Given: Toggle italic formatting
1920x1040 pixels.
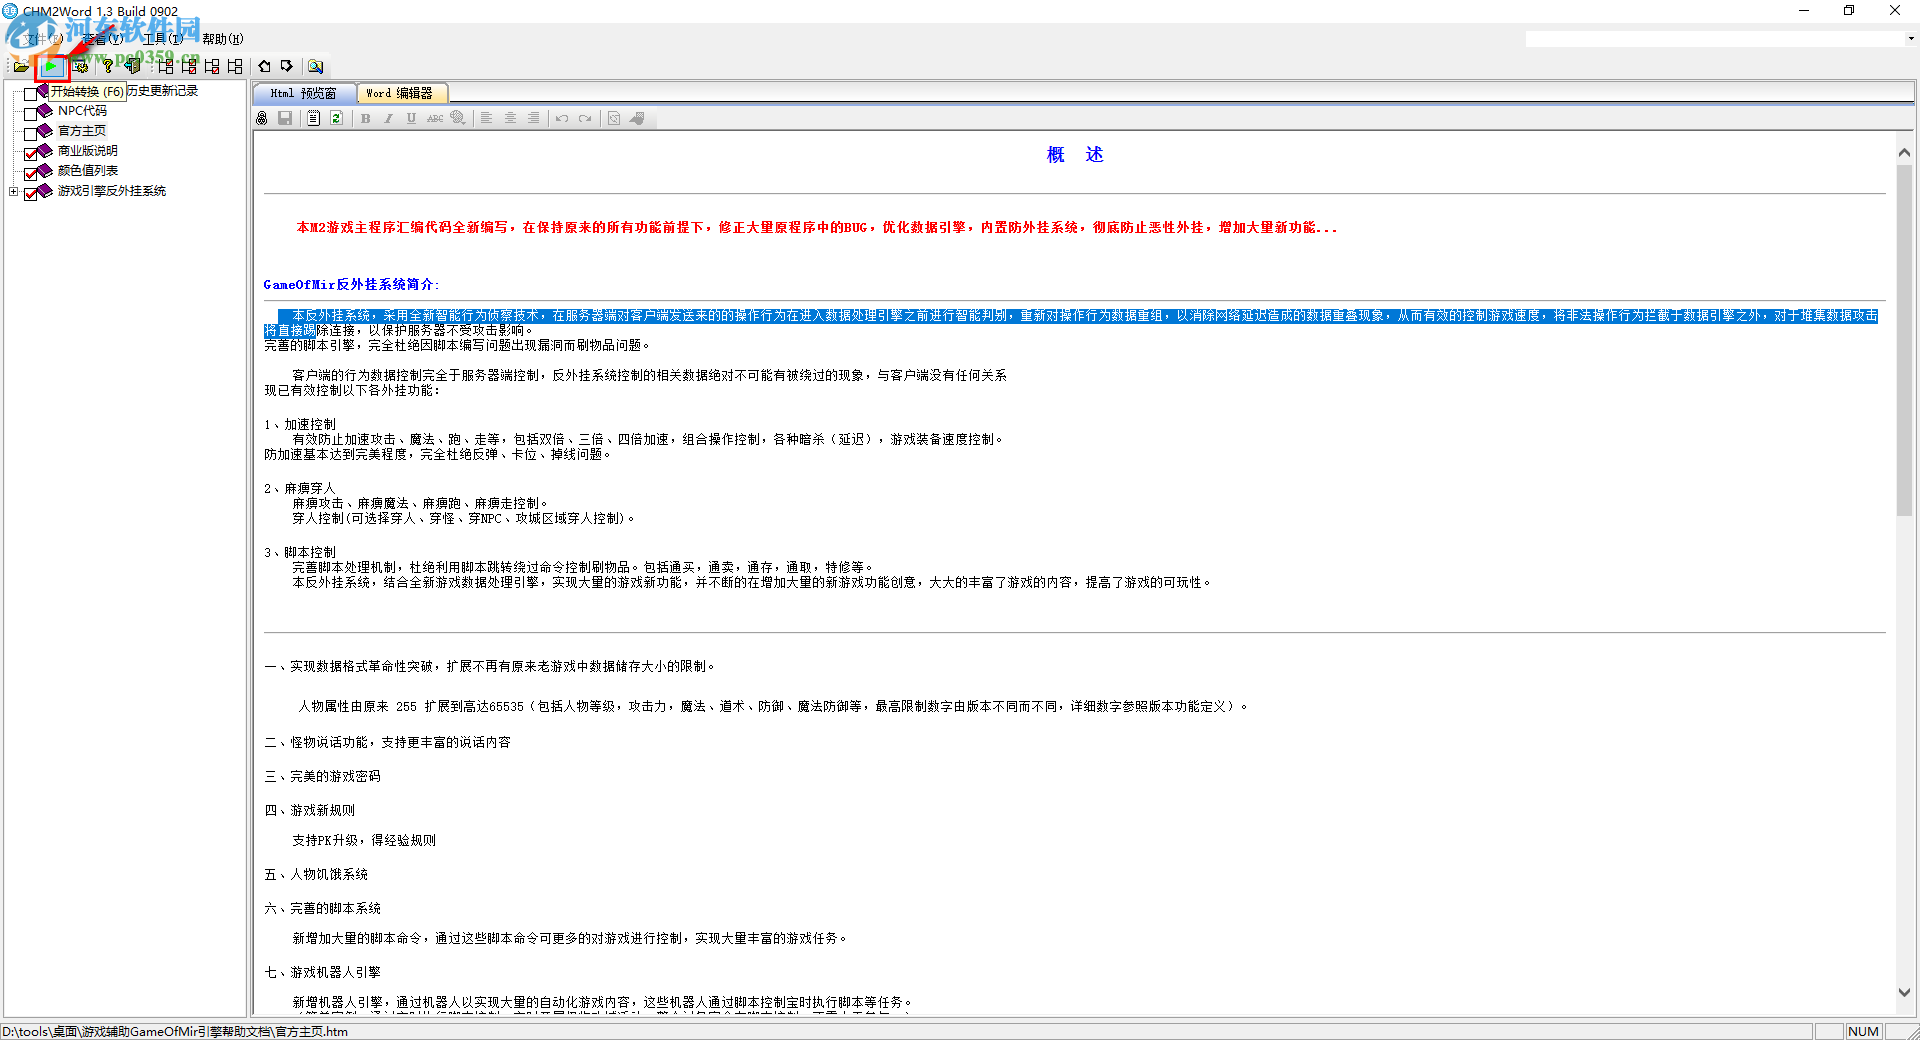Looking at the screenshot, I should point(388,118).
